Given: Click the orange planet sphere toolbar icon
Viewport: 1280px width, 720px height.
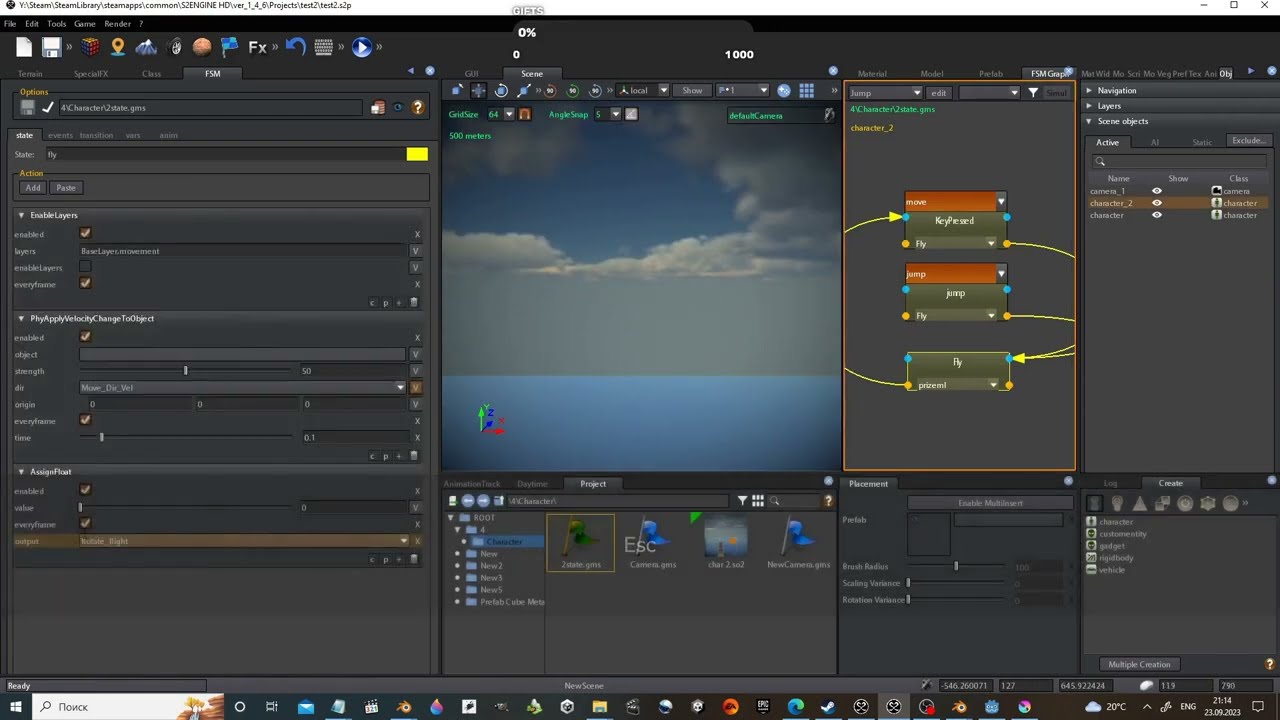Looking at the screenshot, I should (x=202, y=47).
